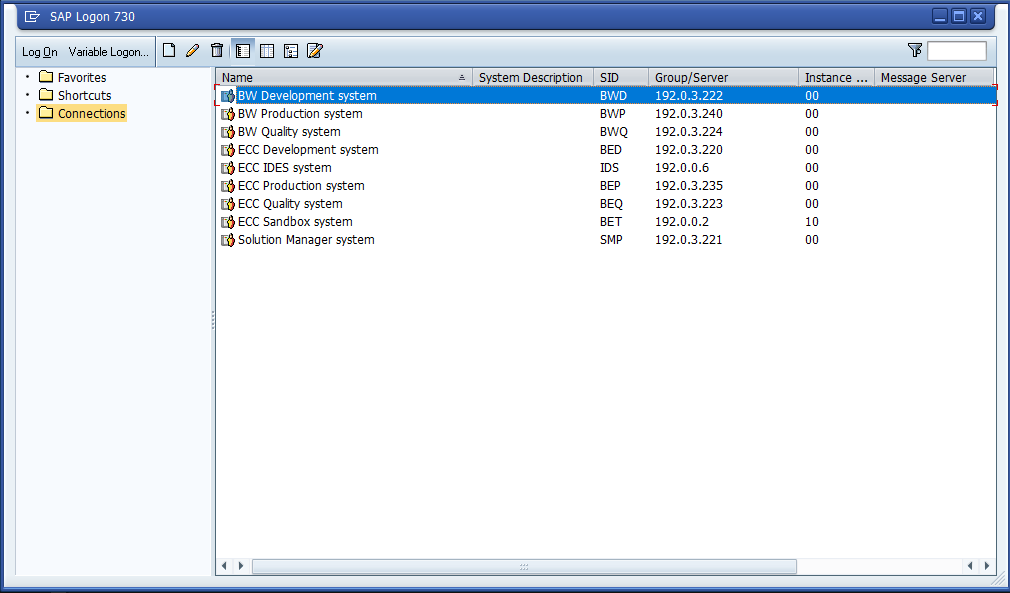Select the BW Quality system entry
Viewport: 1010px width, 593px height.
pyautogui.click(x=289, y=131)
